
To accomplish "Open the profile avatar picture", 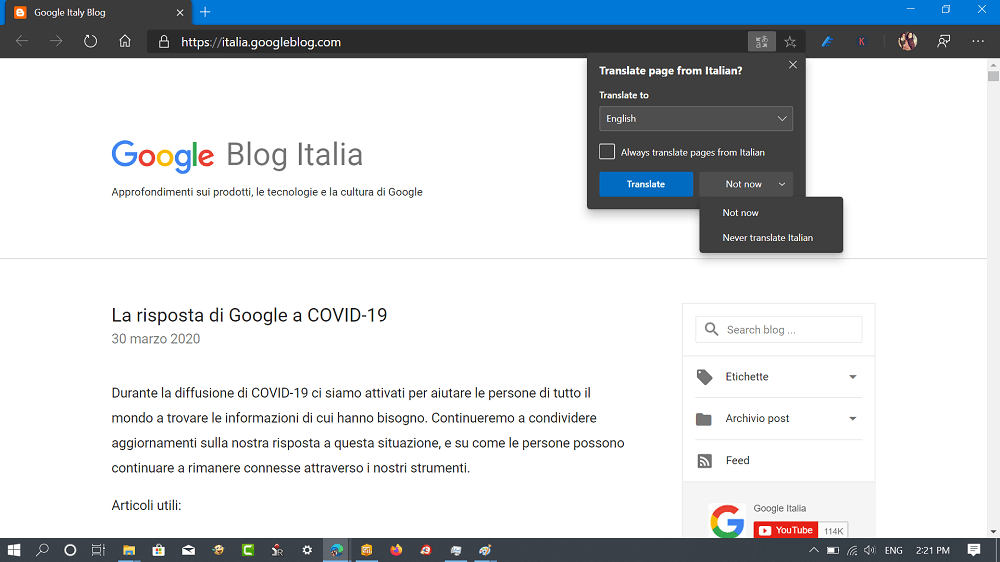I will pos(908,41).
